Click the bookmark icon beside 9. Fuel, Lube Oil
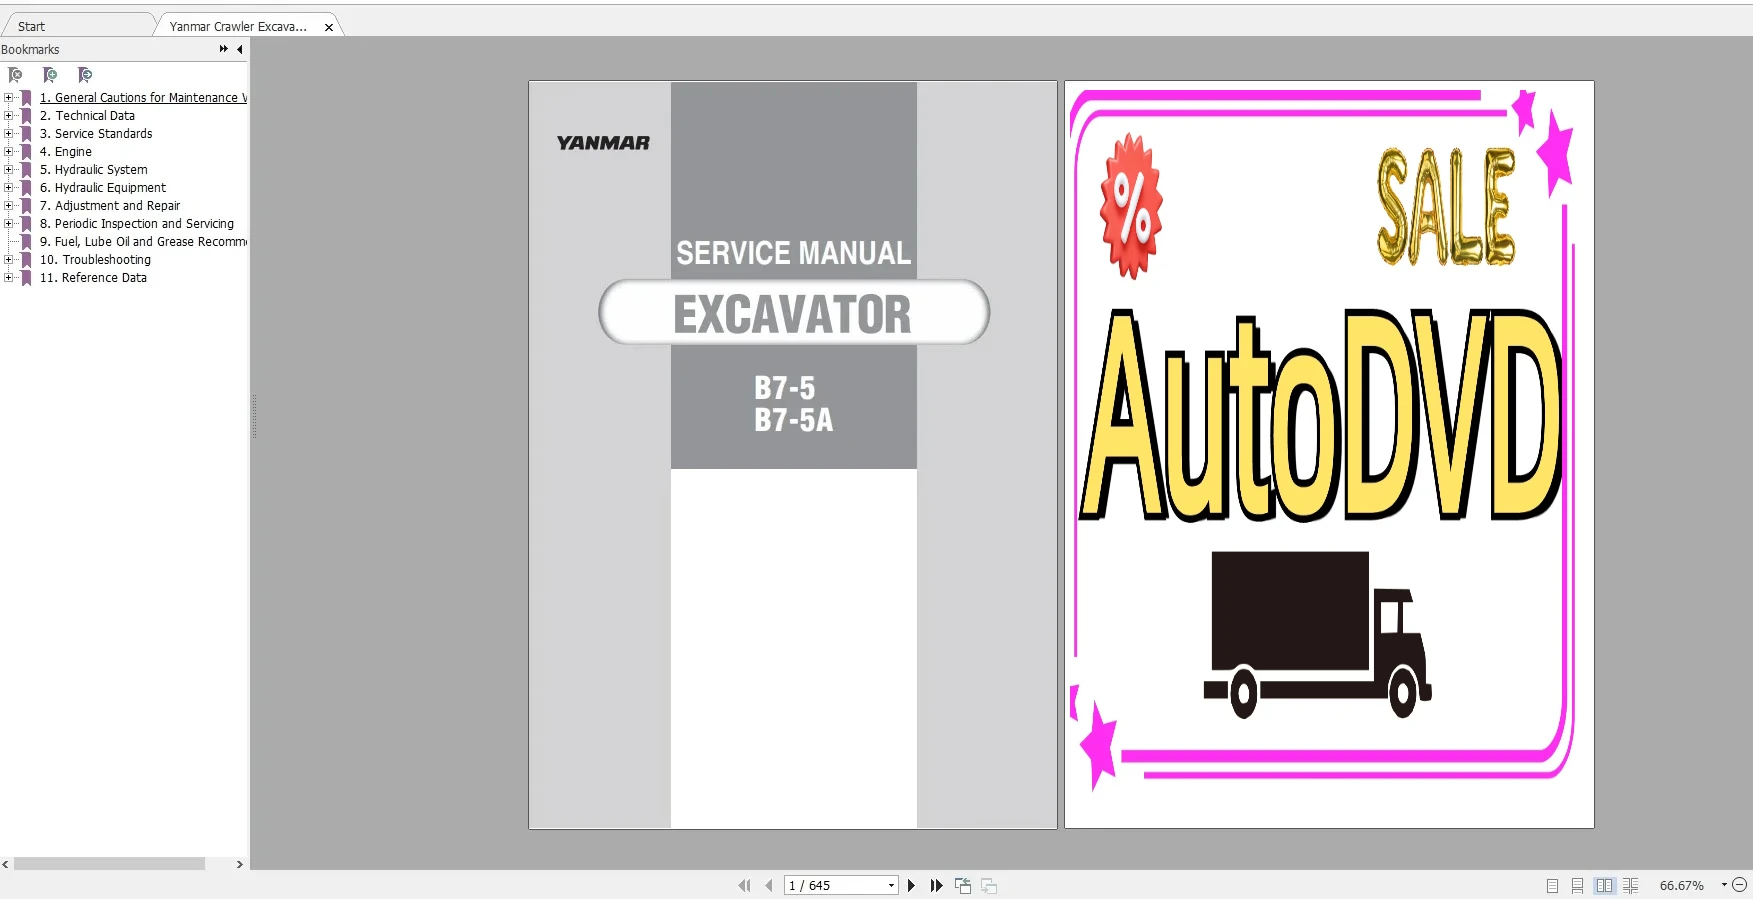 [27, 242]
